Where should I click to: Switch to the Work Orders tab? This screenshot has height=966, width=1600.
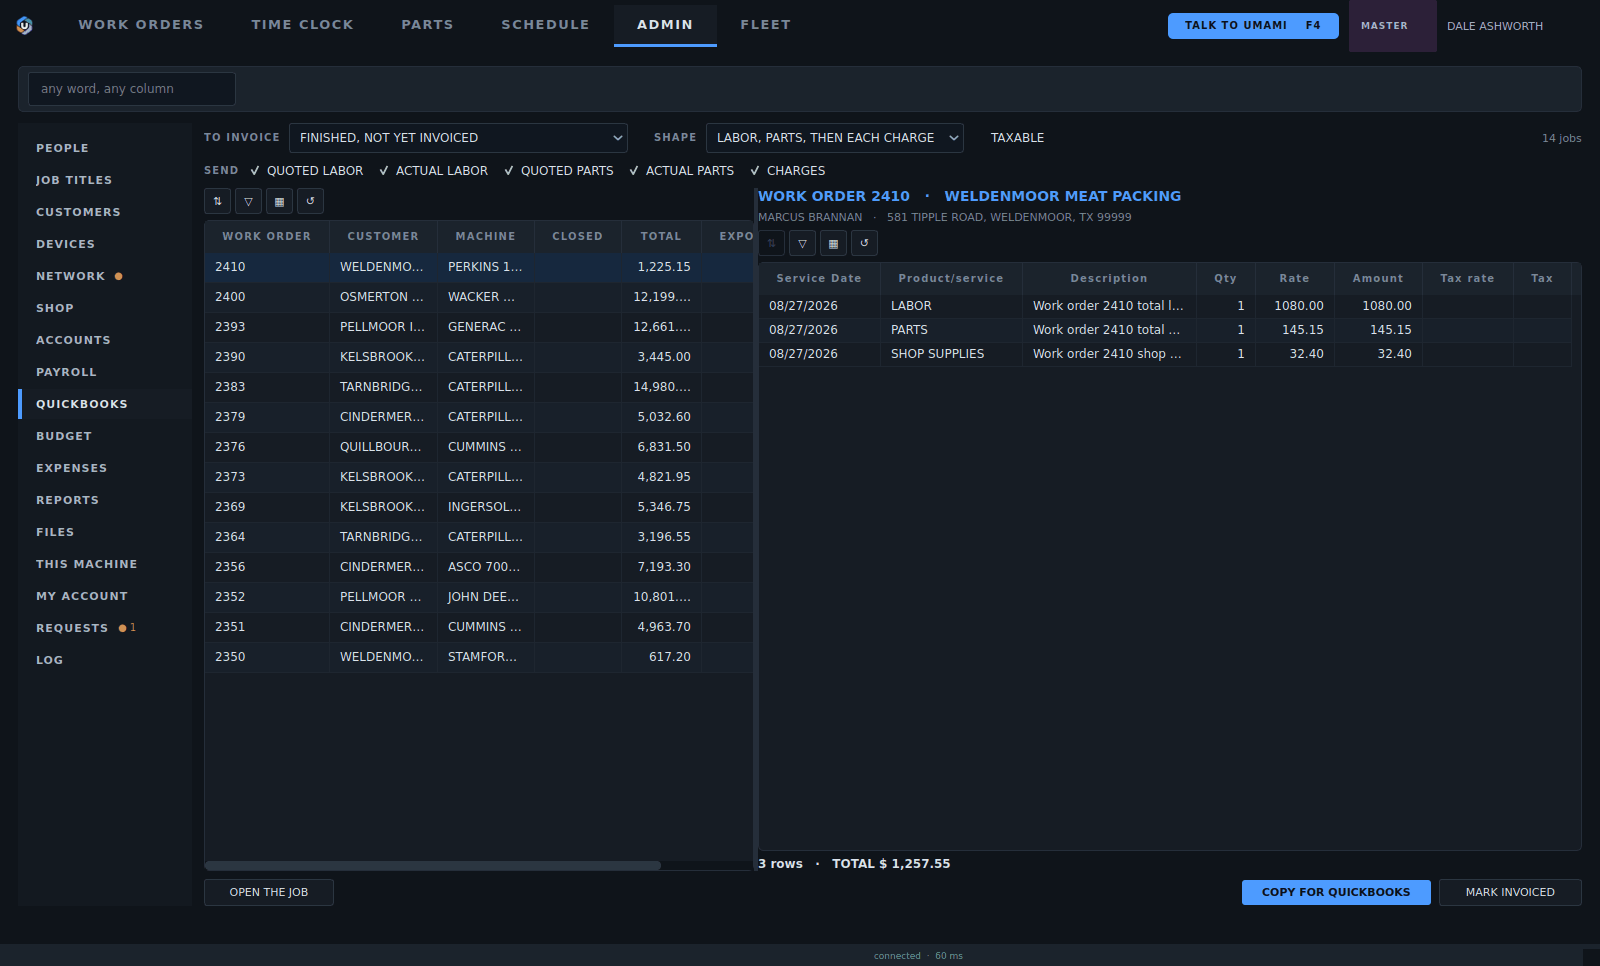[x=141, y=25]
